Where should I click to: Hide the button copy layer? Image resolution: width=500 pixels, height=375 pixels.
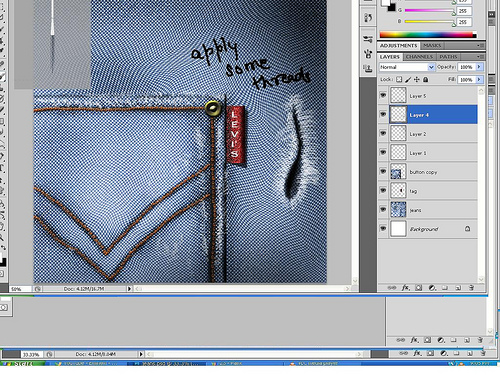click(x=383, y=171)
